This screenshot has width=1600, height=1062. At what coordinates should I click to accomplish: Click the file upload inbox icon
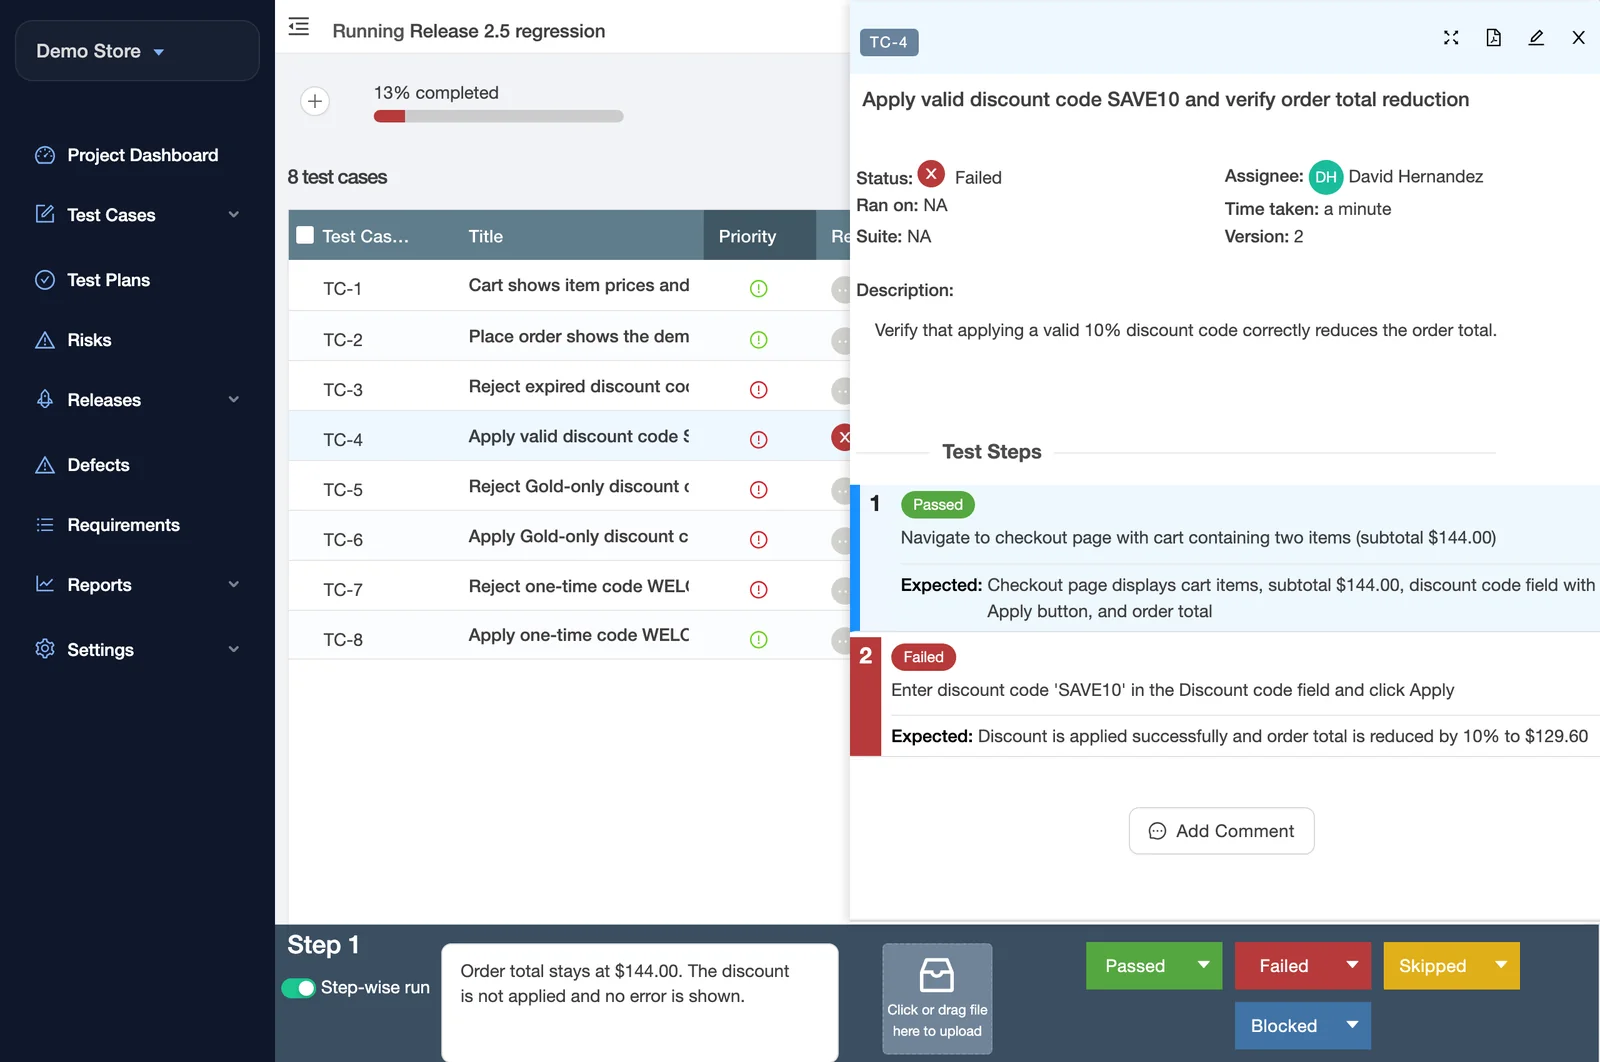(937, 975)
